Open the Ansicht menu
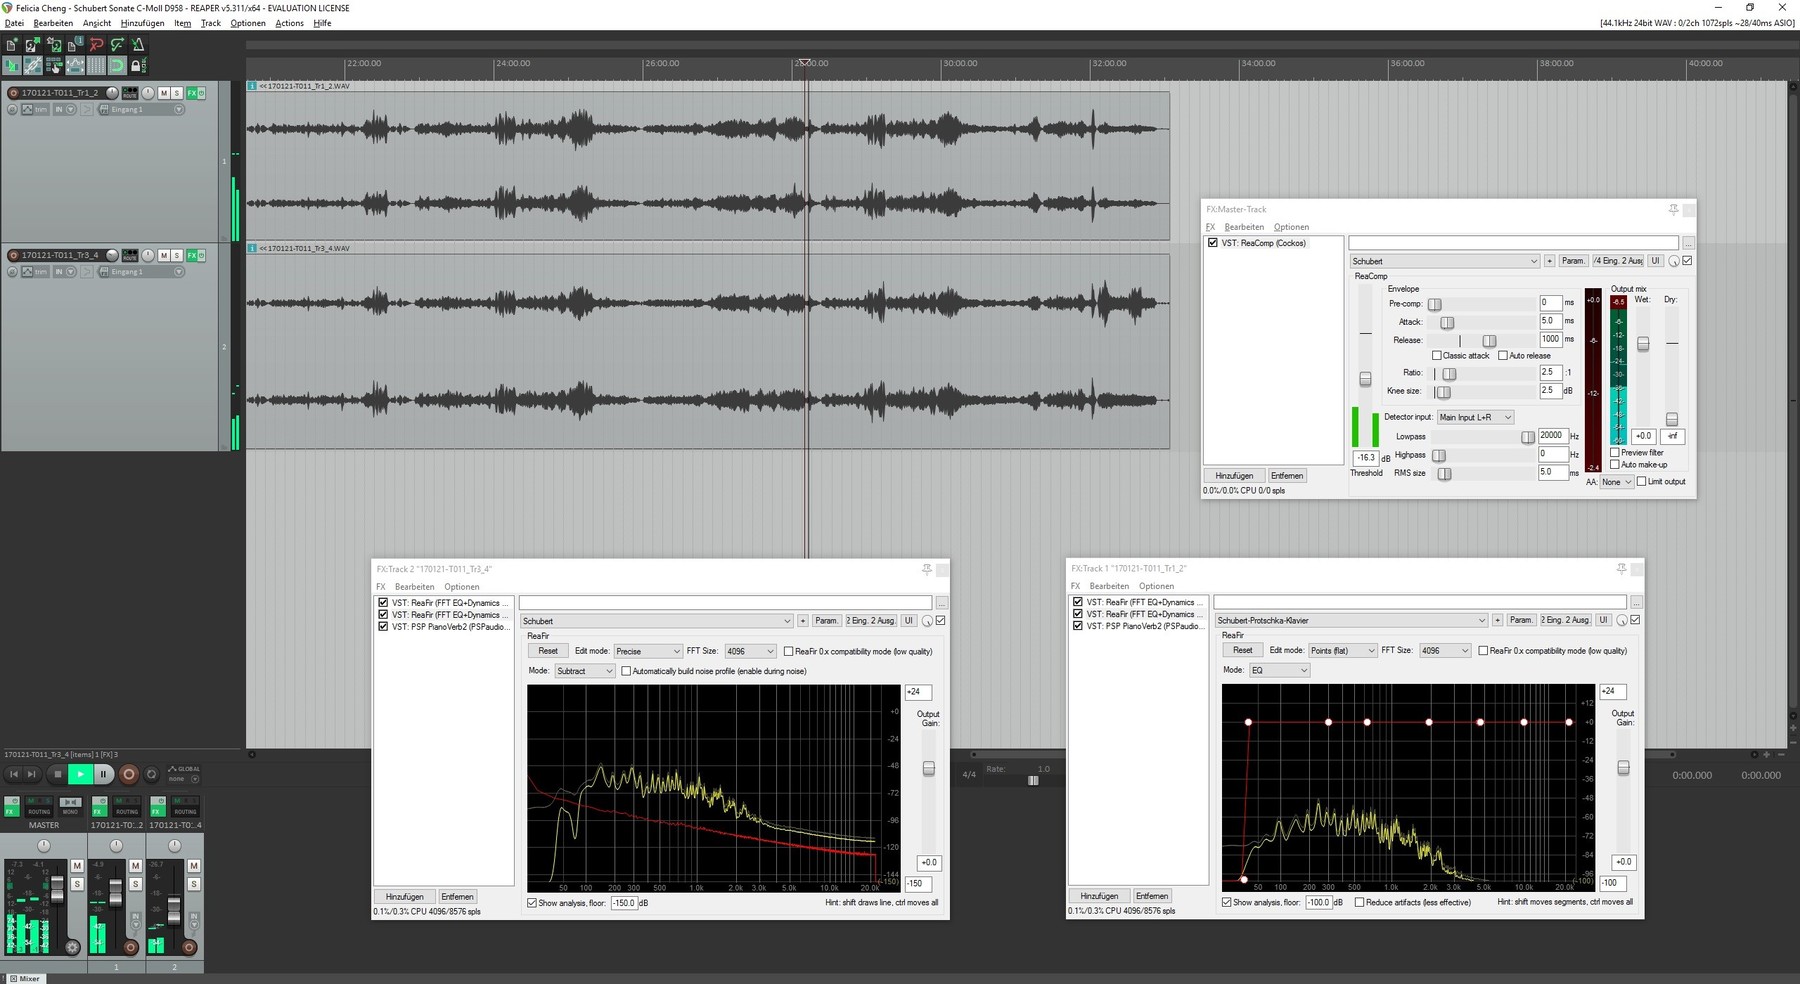The image size is (1800, 984). 97,23
